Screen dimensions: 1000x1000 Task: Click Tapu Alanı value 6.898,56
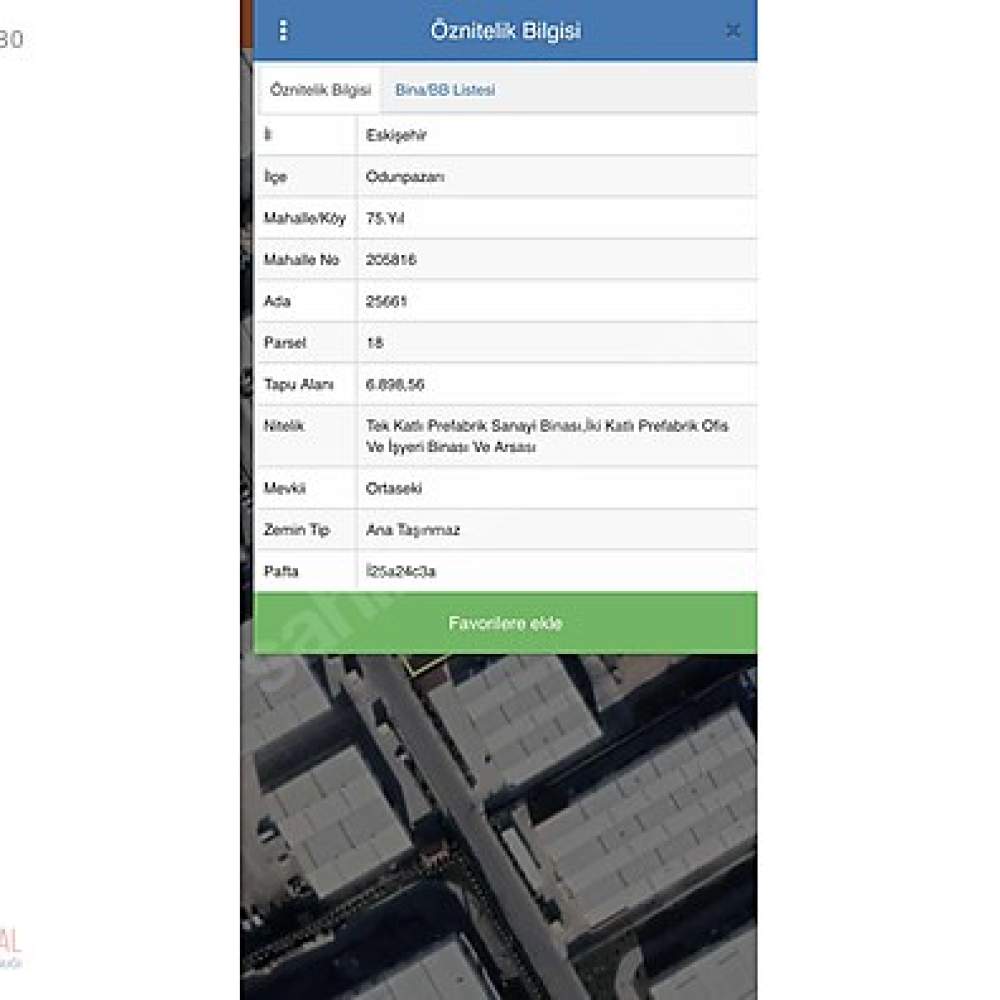[x=395, y=385]
